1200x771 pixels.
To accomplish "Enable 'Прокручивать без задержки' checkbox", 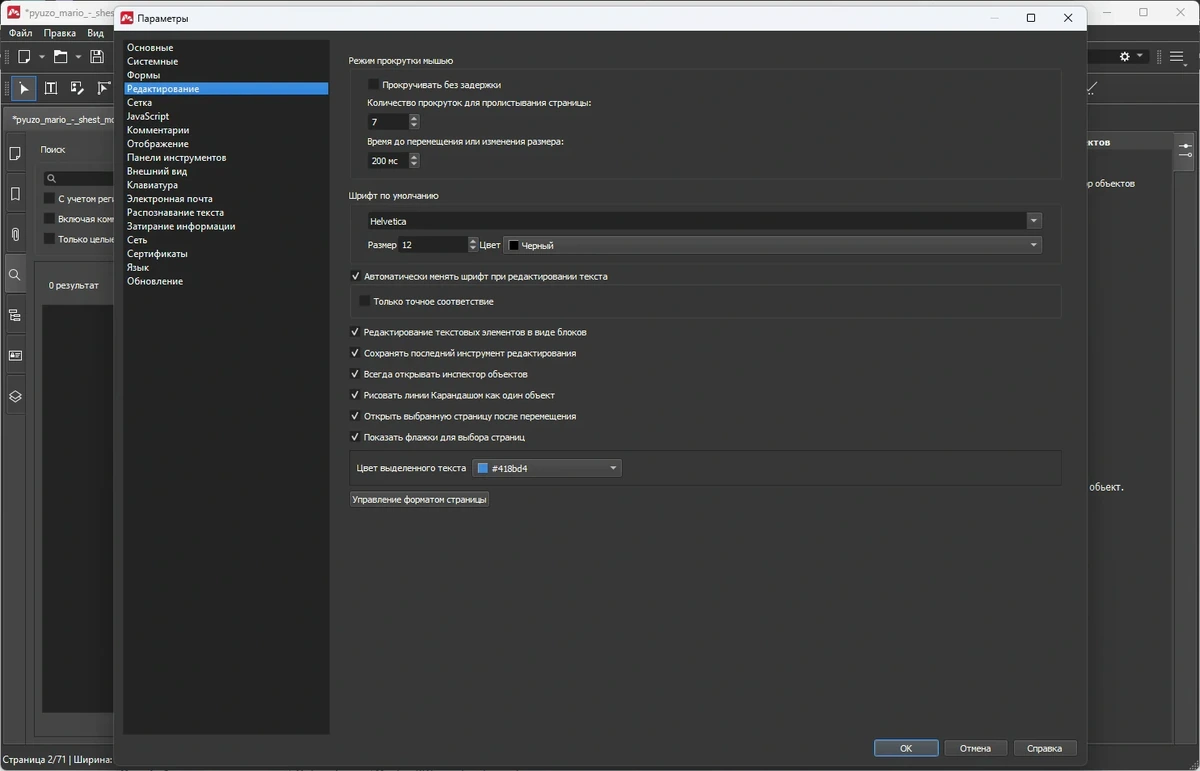I will coord(374,85).
